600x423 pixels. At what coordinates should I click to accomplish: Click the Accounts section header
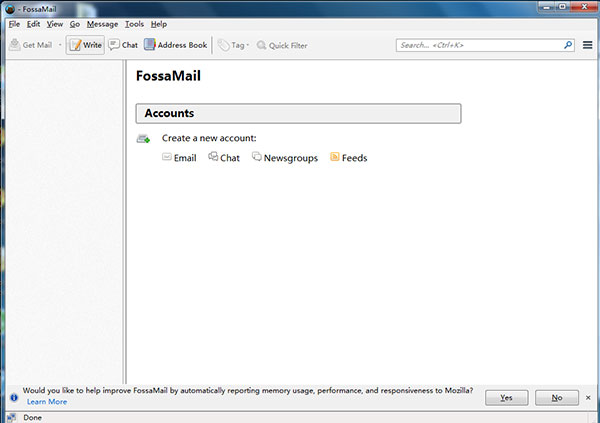298,113
